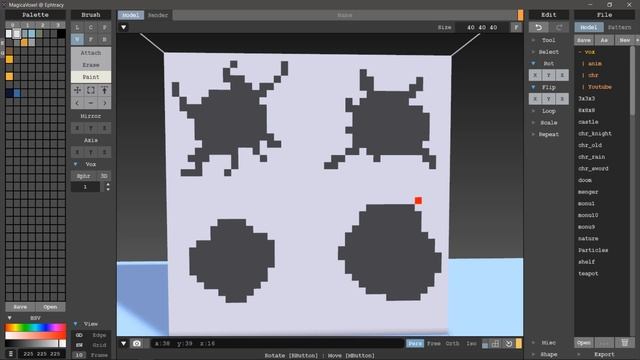Click the Undo arrow icon in Edit panel
This screenshot has height=360, width=640.
[x=539, y=27]
